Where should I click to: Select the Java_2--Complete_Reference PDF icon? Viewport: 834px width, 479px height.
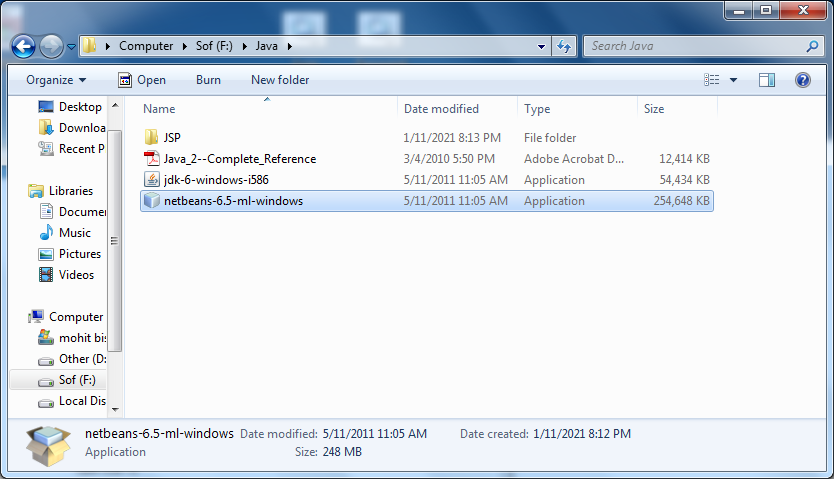152,158
